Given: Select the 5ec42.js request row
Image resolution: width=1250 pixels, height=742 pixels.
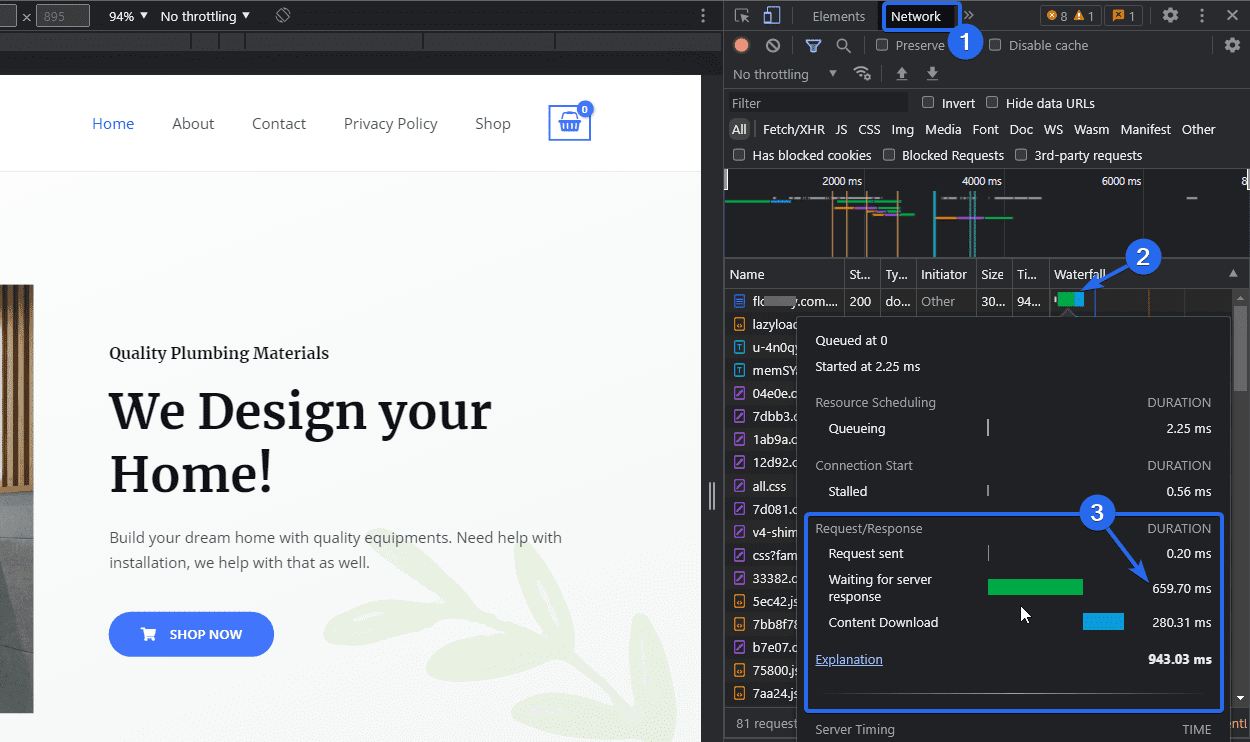Looking at the screenshot, I should [763, 601].
